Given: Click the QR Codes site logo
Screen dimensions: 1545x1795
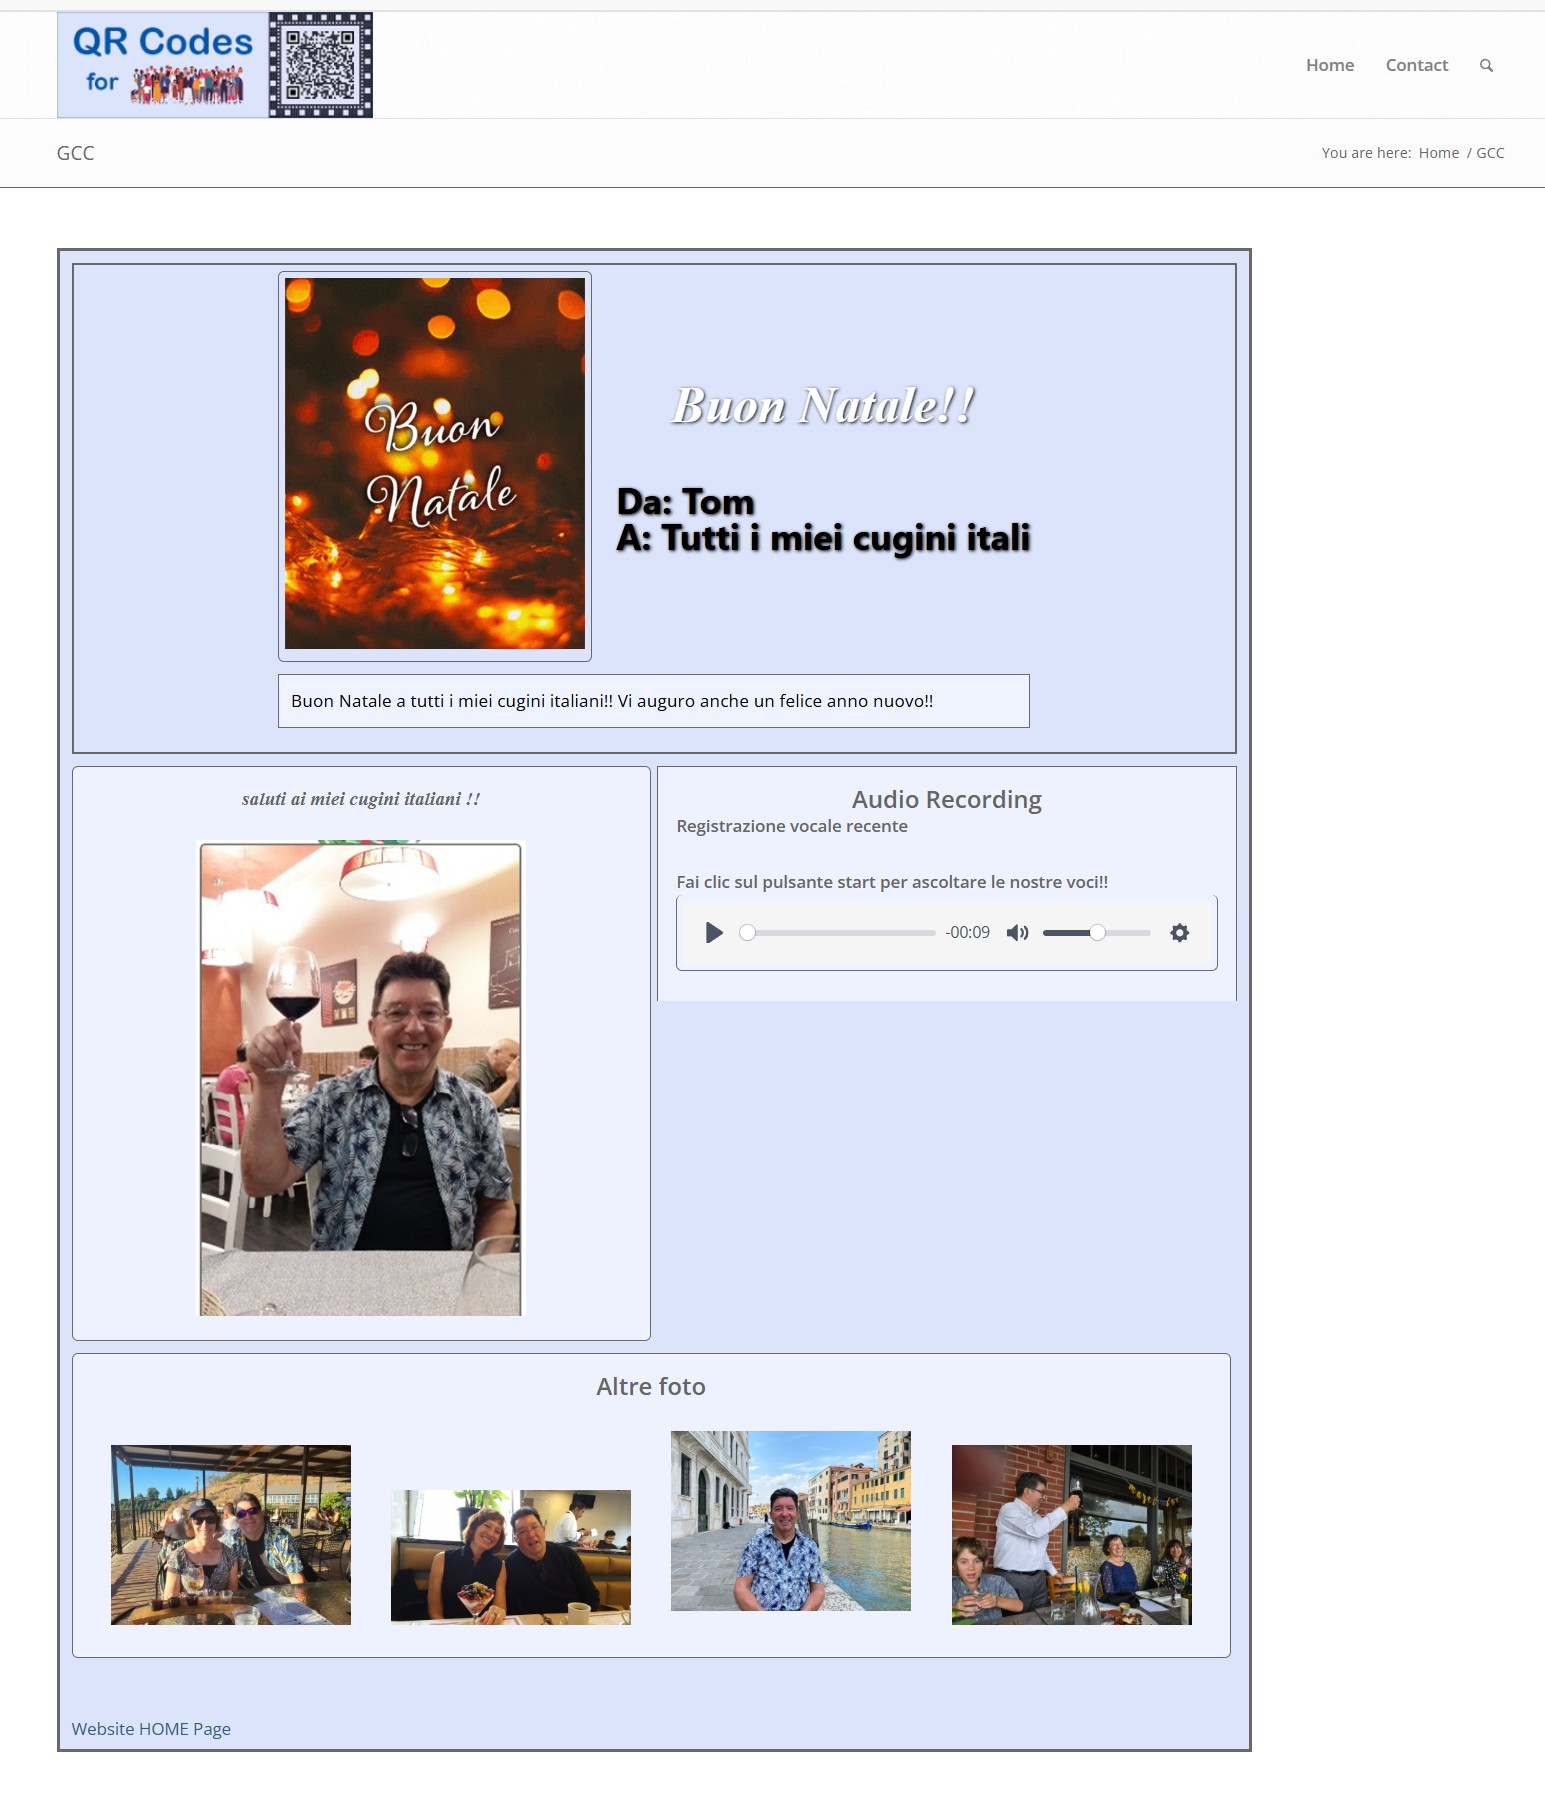Looking at the screenshot, I should 163,65.
